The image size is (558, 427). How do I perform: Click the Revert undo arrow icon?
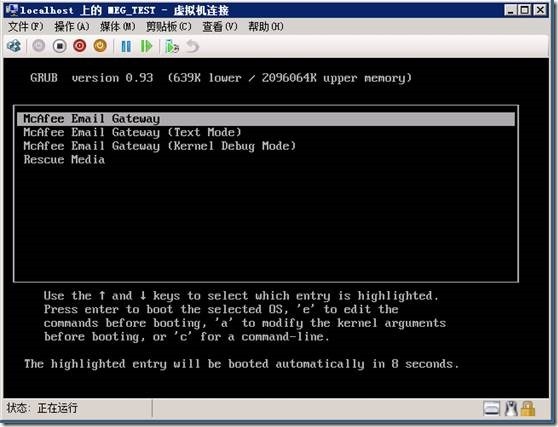(x=193, y=47)
